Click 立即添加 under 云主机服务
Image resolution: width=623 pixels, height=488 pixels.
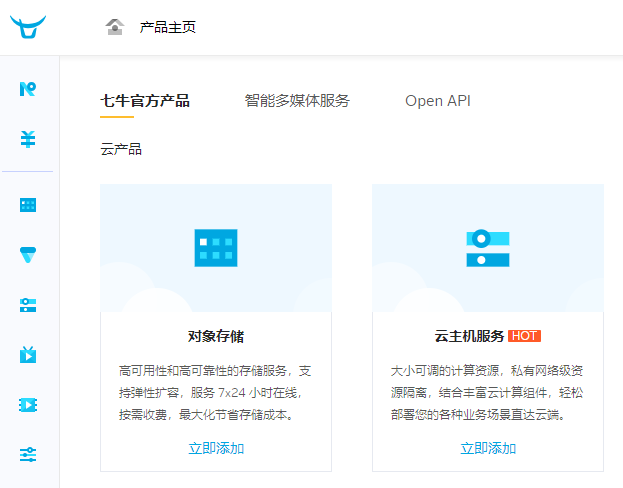[488, 448]
